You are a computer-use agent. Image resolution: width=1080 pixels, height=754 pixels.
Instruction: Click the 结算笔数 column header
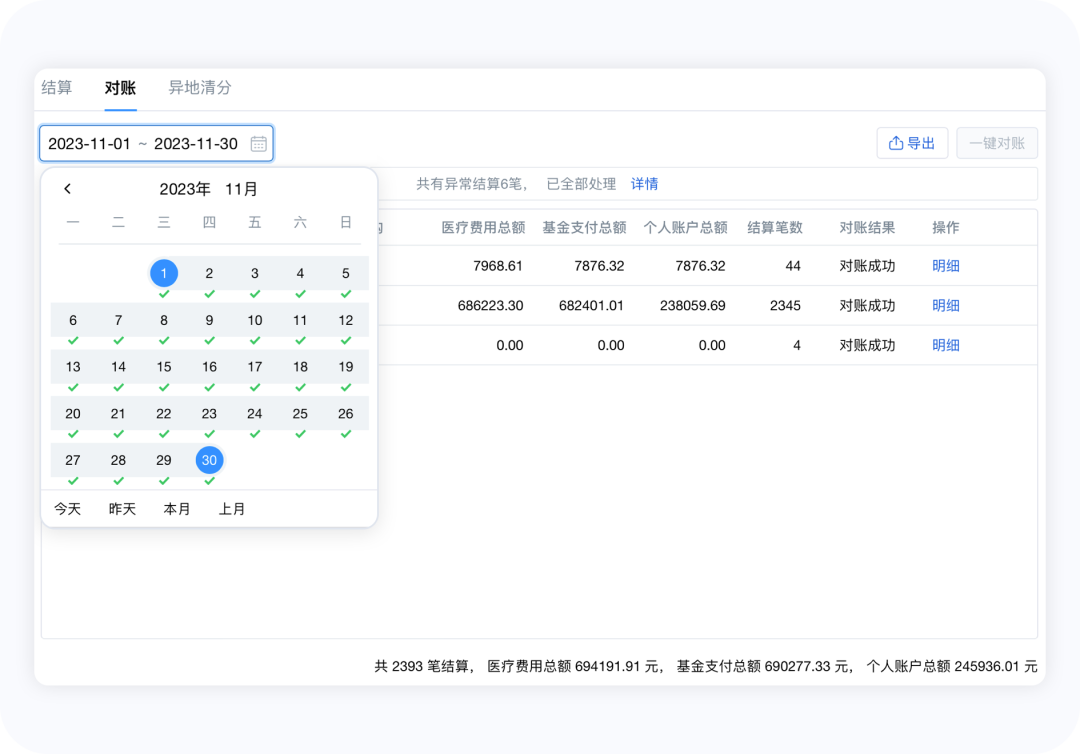tap(775, 228)
